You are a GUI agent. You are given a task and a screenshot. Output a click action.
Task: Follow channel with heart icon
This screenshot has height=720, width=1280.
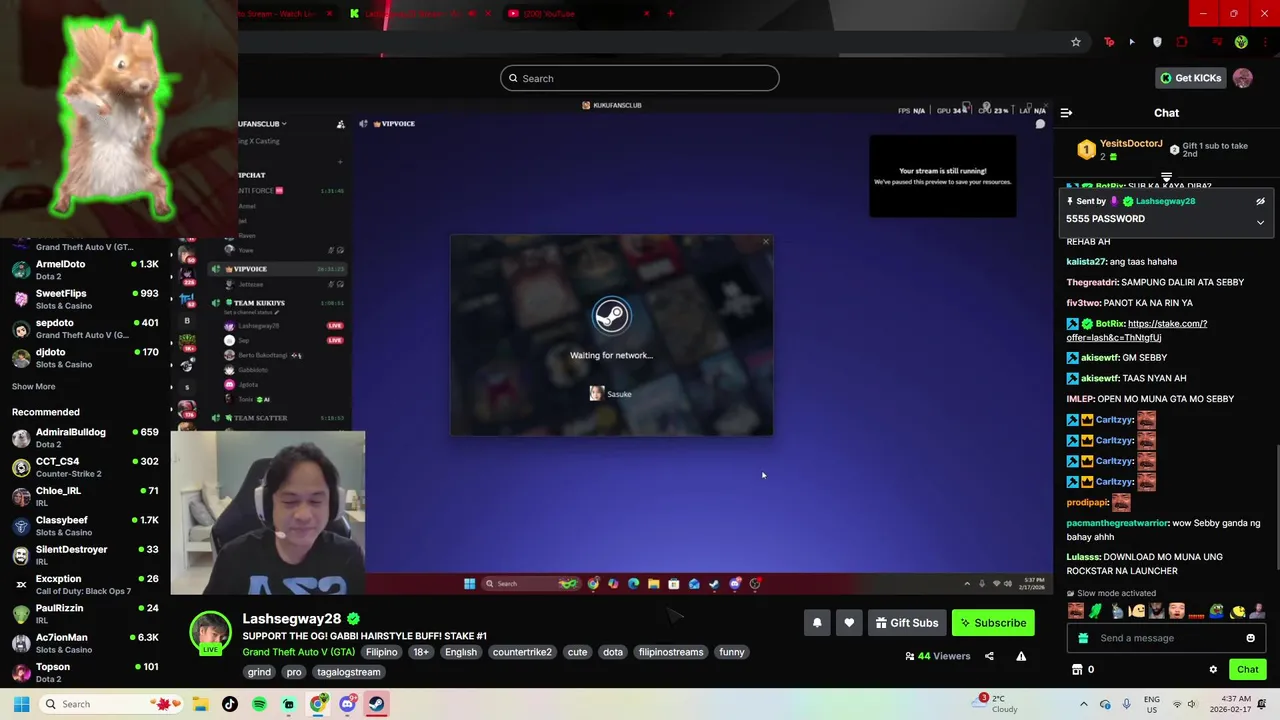849,623
